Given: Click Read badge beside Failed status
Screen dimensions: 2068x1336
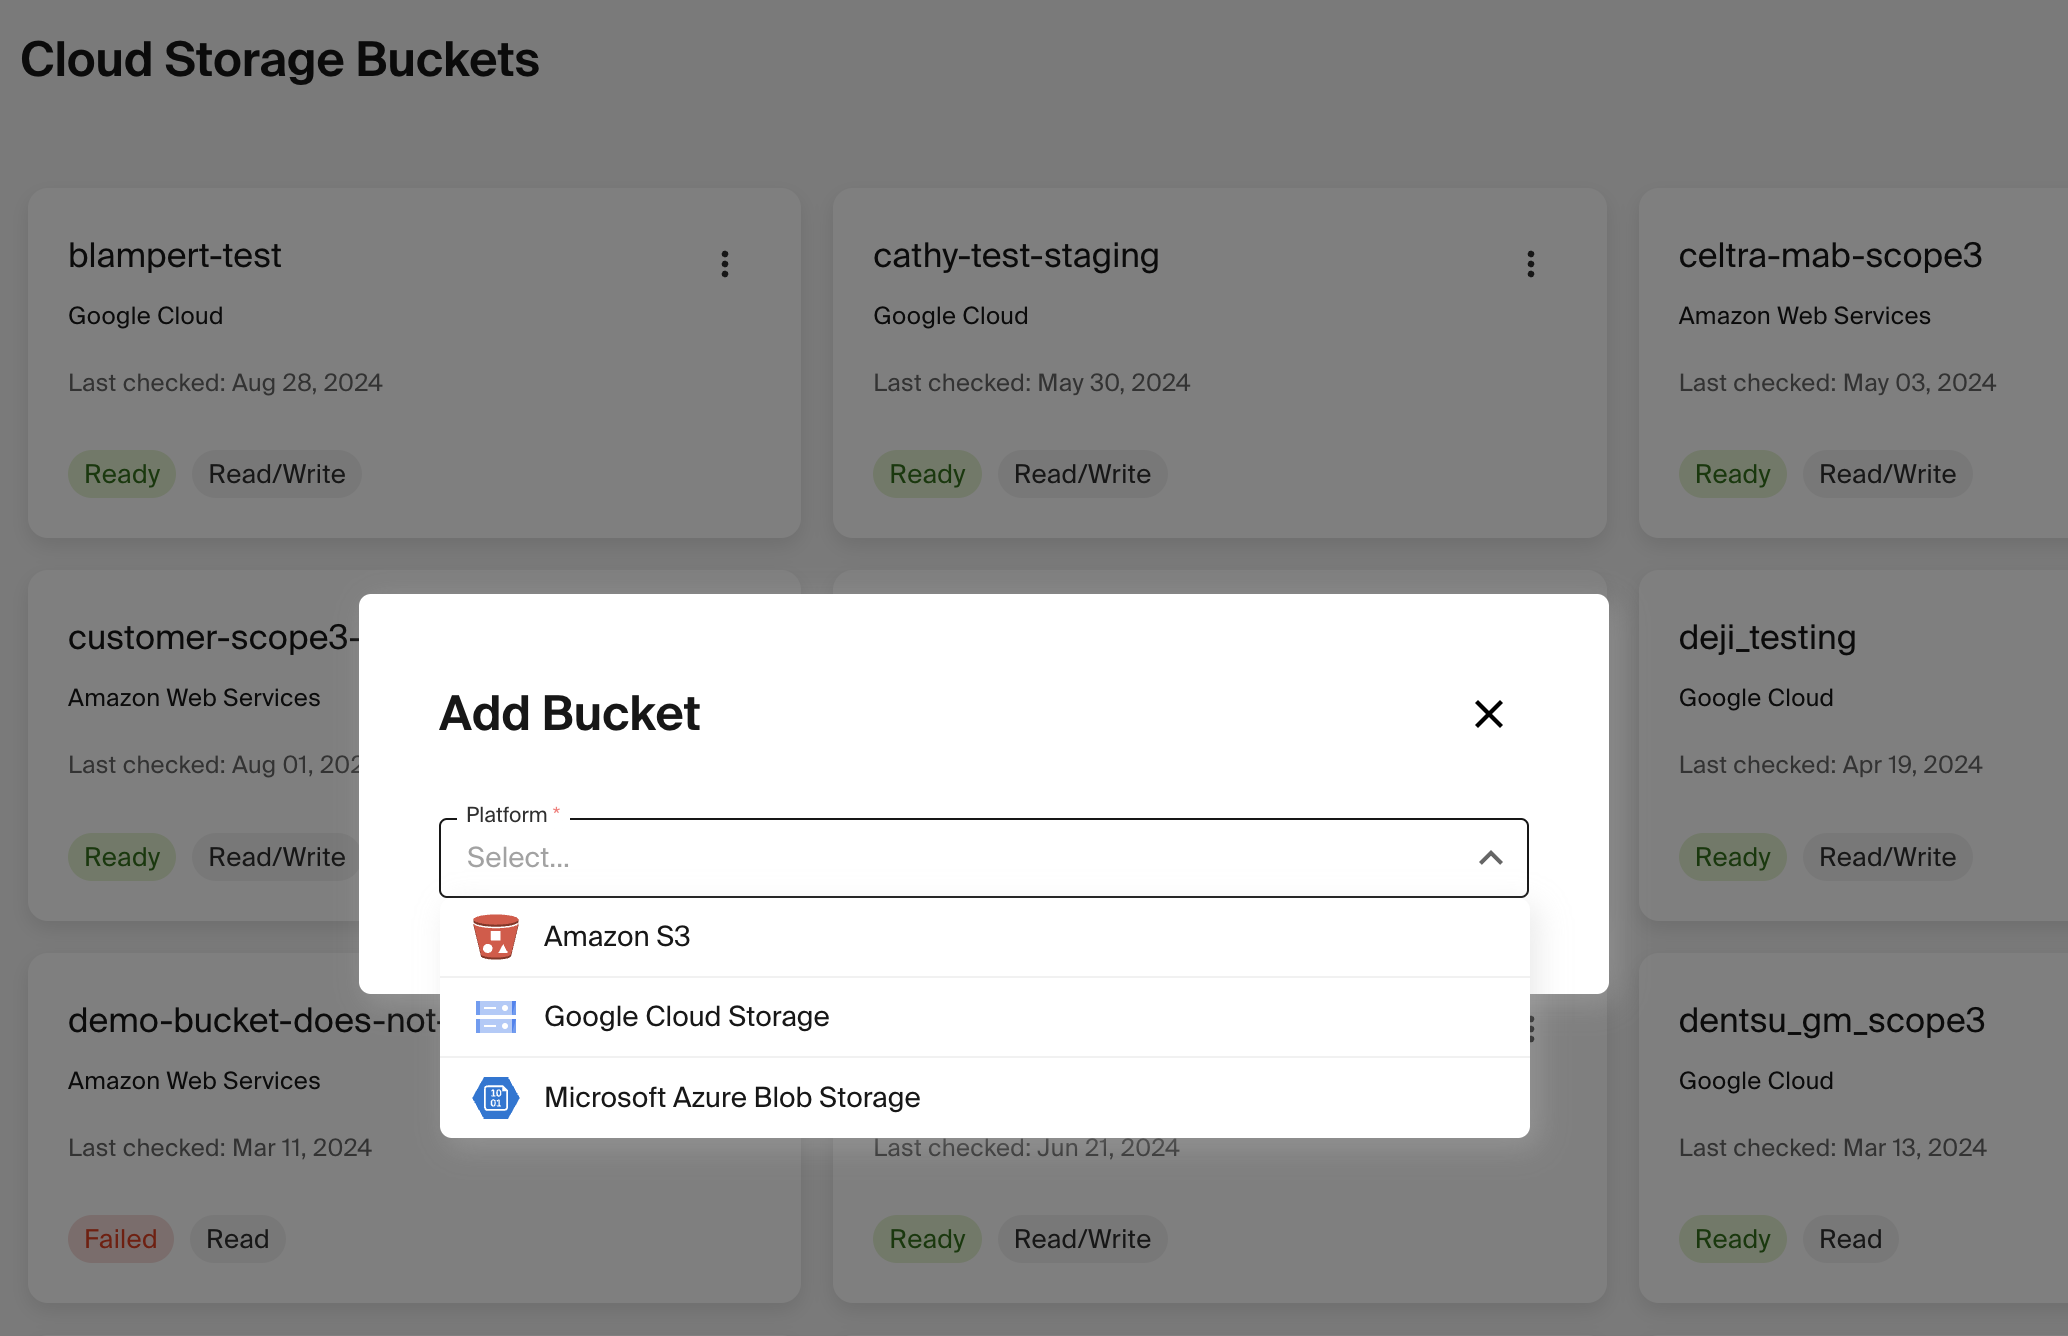Looking at the screenshot, I should [237, 1239].
